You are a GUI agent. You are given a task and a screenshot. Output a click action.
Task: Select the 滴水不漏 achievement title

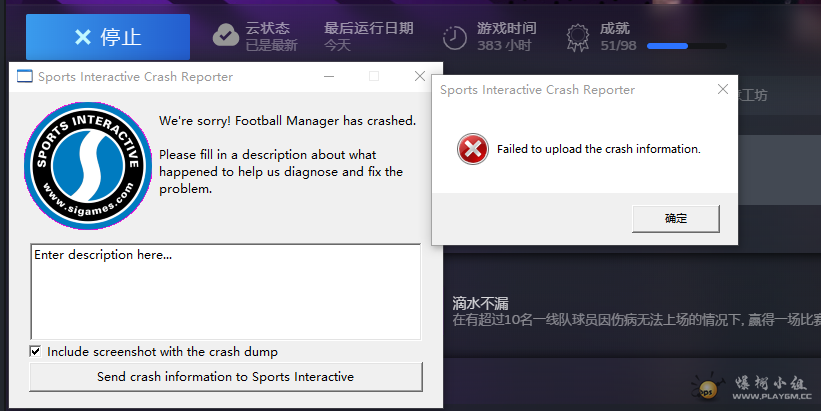tap(482, 303)
